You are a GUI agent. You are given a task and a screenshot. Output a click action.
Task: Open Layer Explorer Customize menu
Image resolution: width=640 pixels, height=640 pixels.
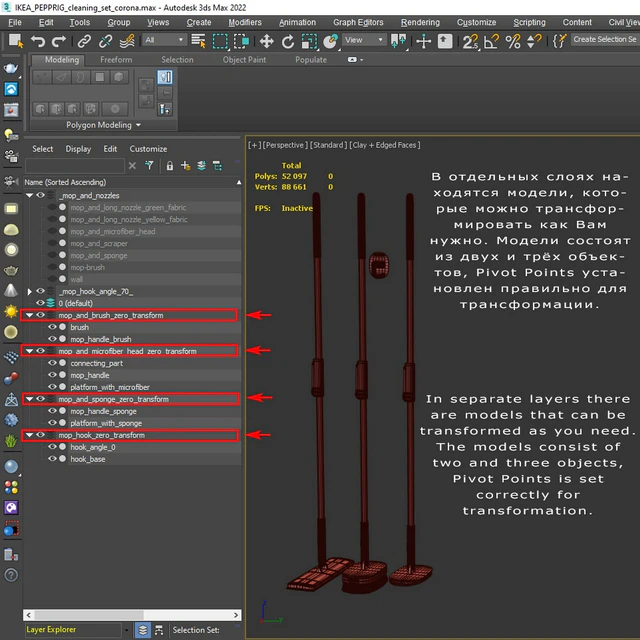pyautogui.click(x=148, y=149)
